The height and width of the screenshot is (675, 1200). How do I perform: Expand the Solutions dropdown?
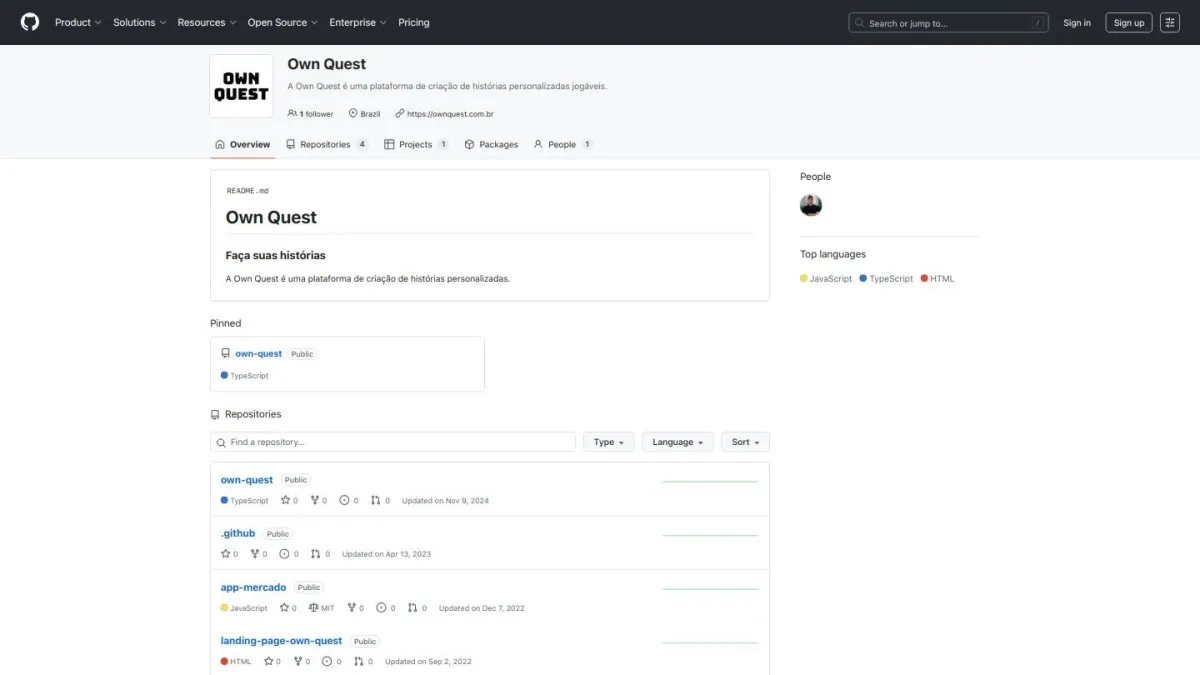(140, 22)
